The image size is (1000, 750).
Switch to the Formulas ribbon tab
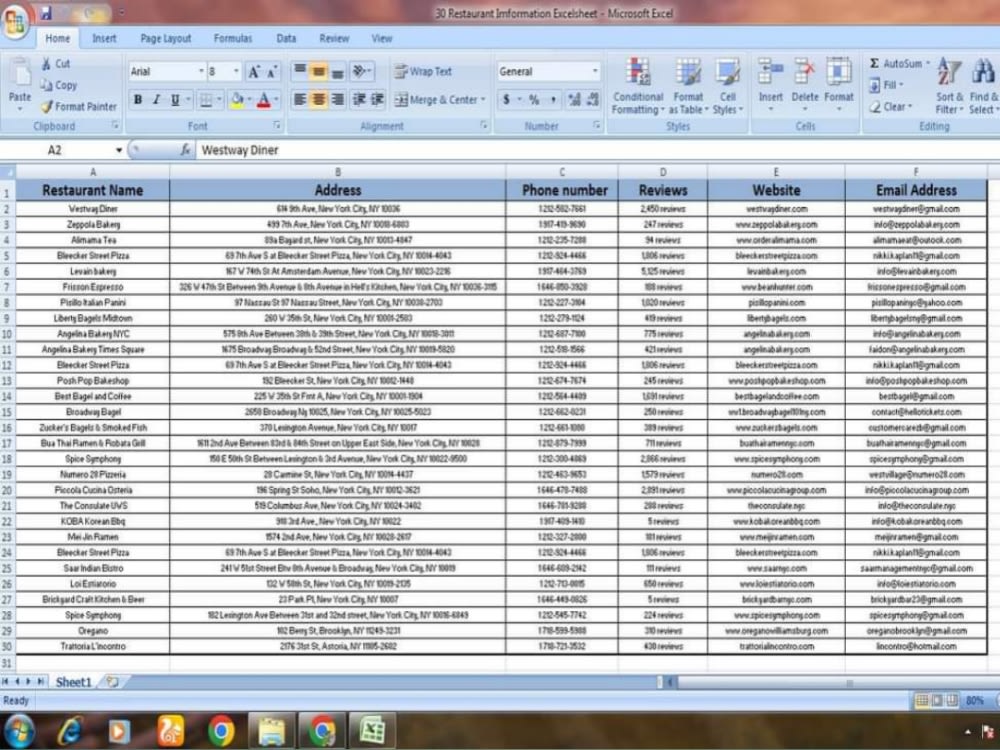(x=233, y=38)
